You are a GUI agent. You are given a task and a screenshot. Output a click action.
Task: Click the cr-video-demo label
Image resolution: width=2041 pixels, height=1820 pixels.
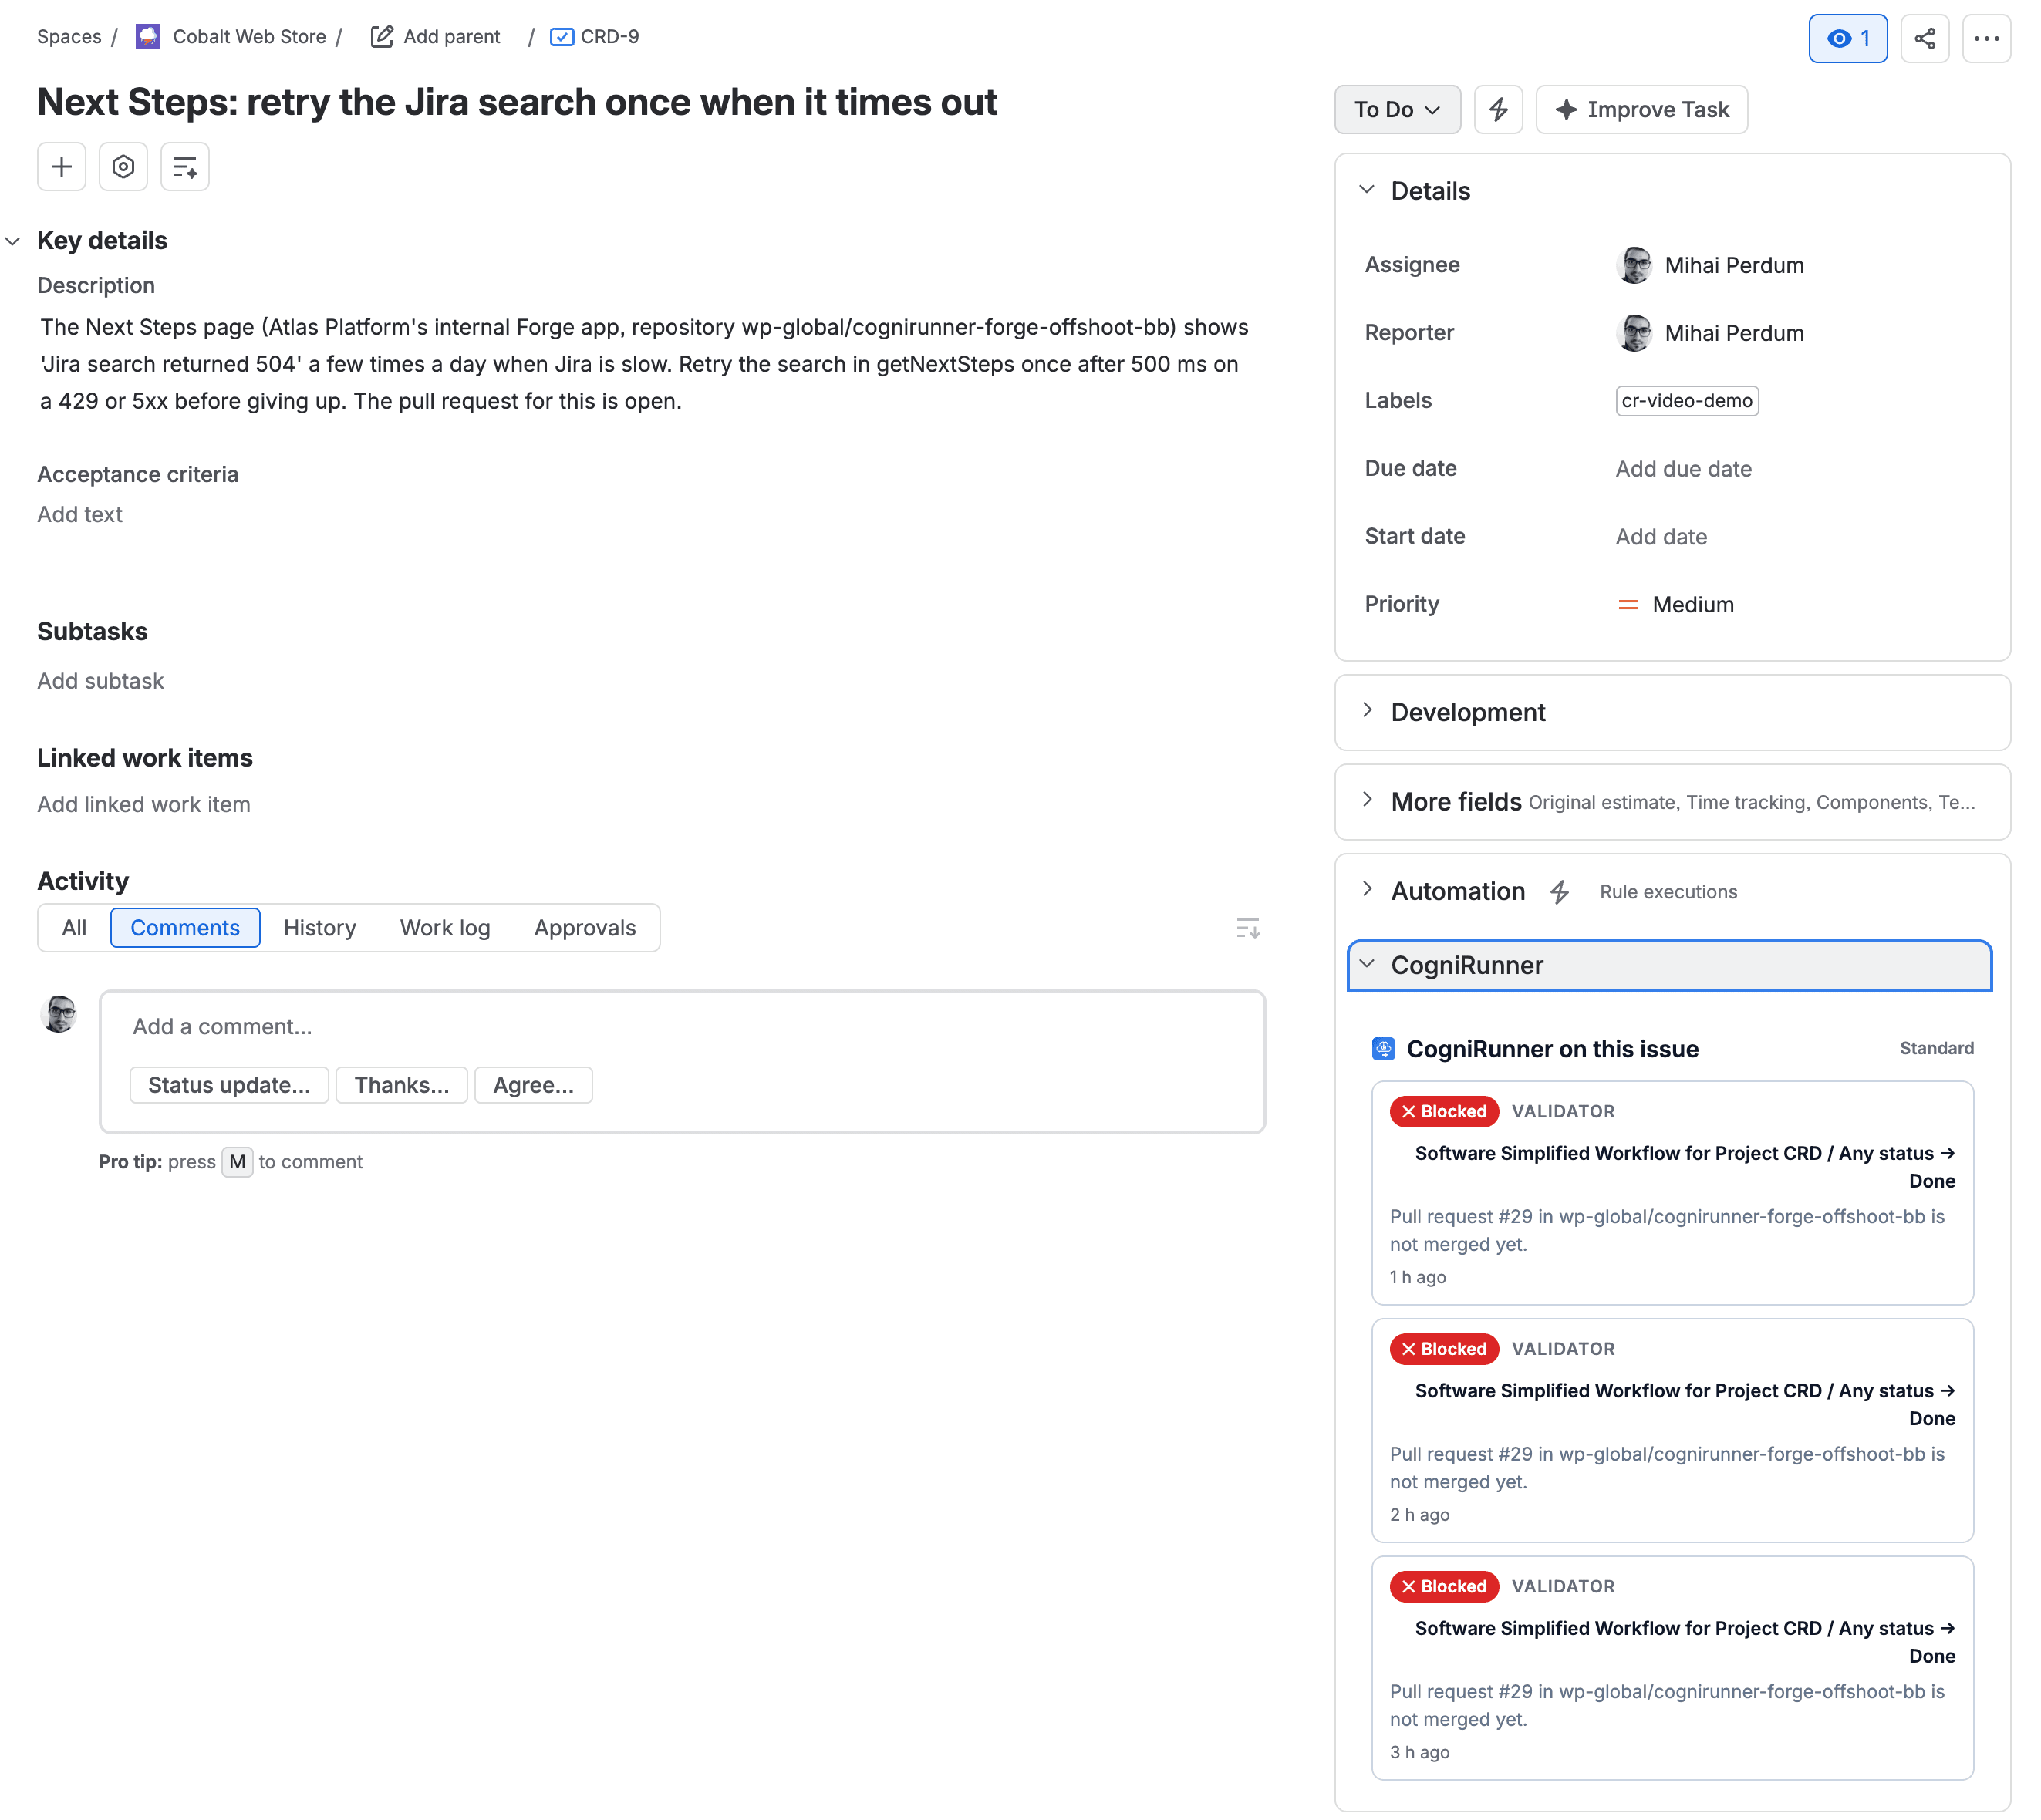pos(1687,401)
